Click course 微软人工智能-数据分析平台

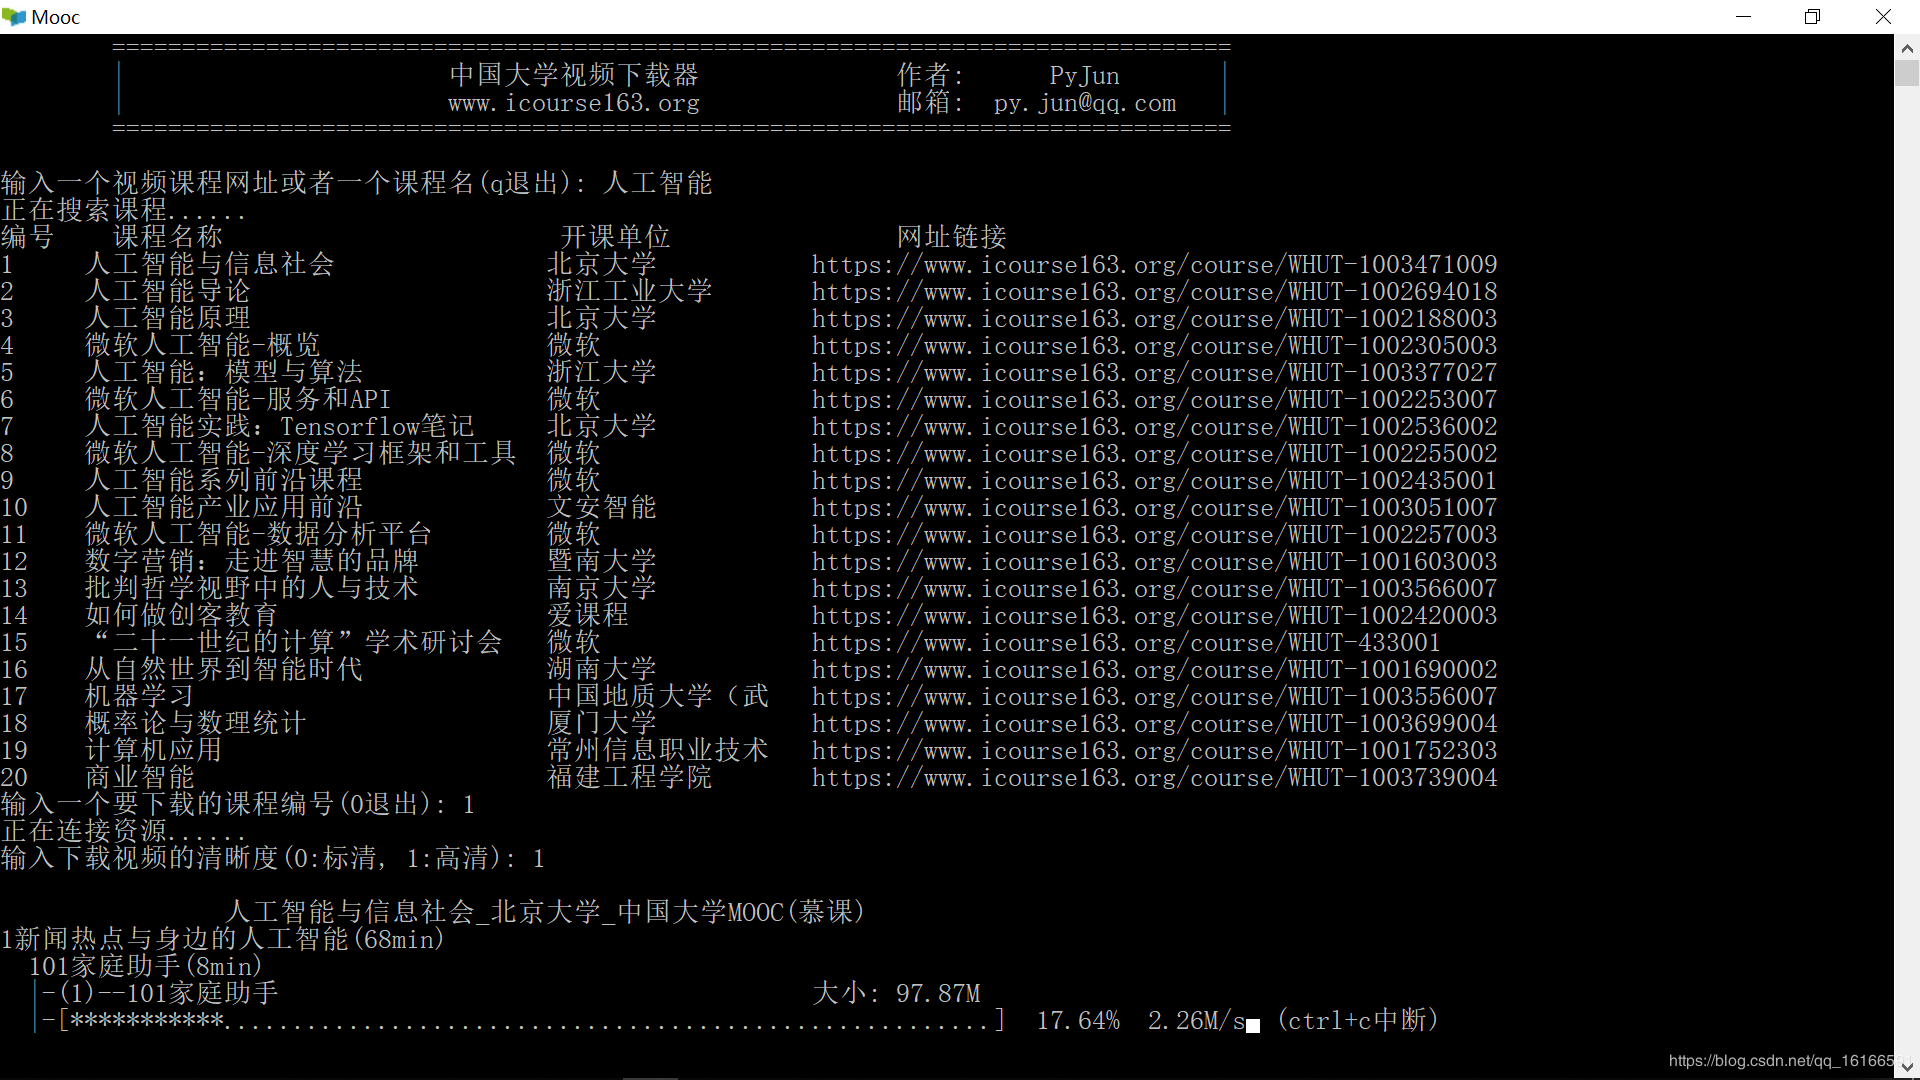pyautogui.click(x=259, y=534)
